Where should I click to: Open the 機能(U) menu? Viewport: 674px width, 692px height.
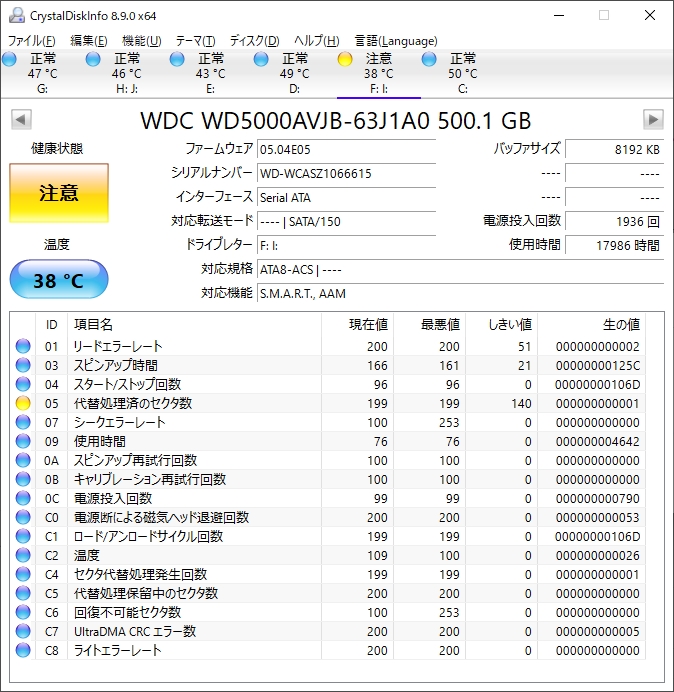coord(141,41)
